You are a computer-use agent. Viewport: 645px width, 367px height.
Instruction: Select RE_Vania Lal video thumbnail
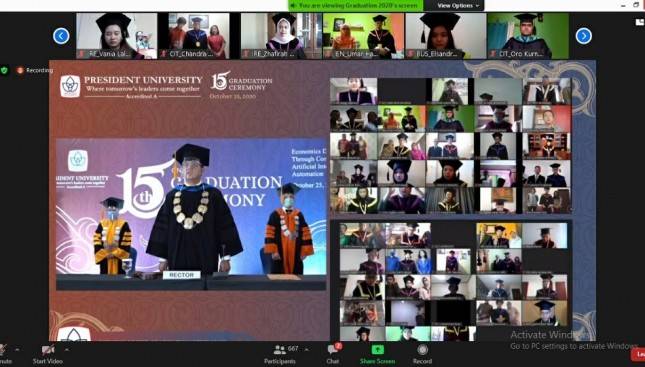tap(117, 36)
